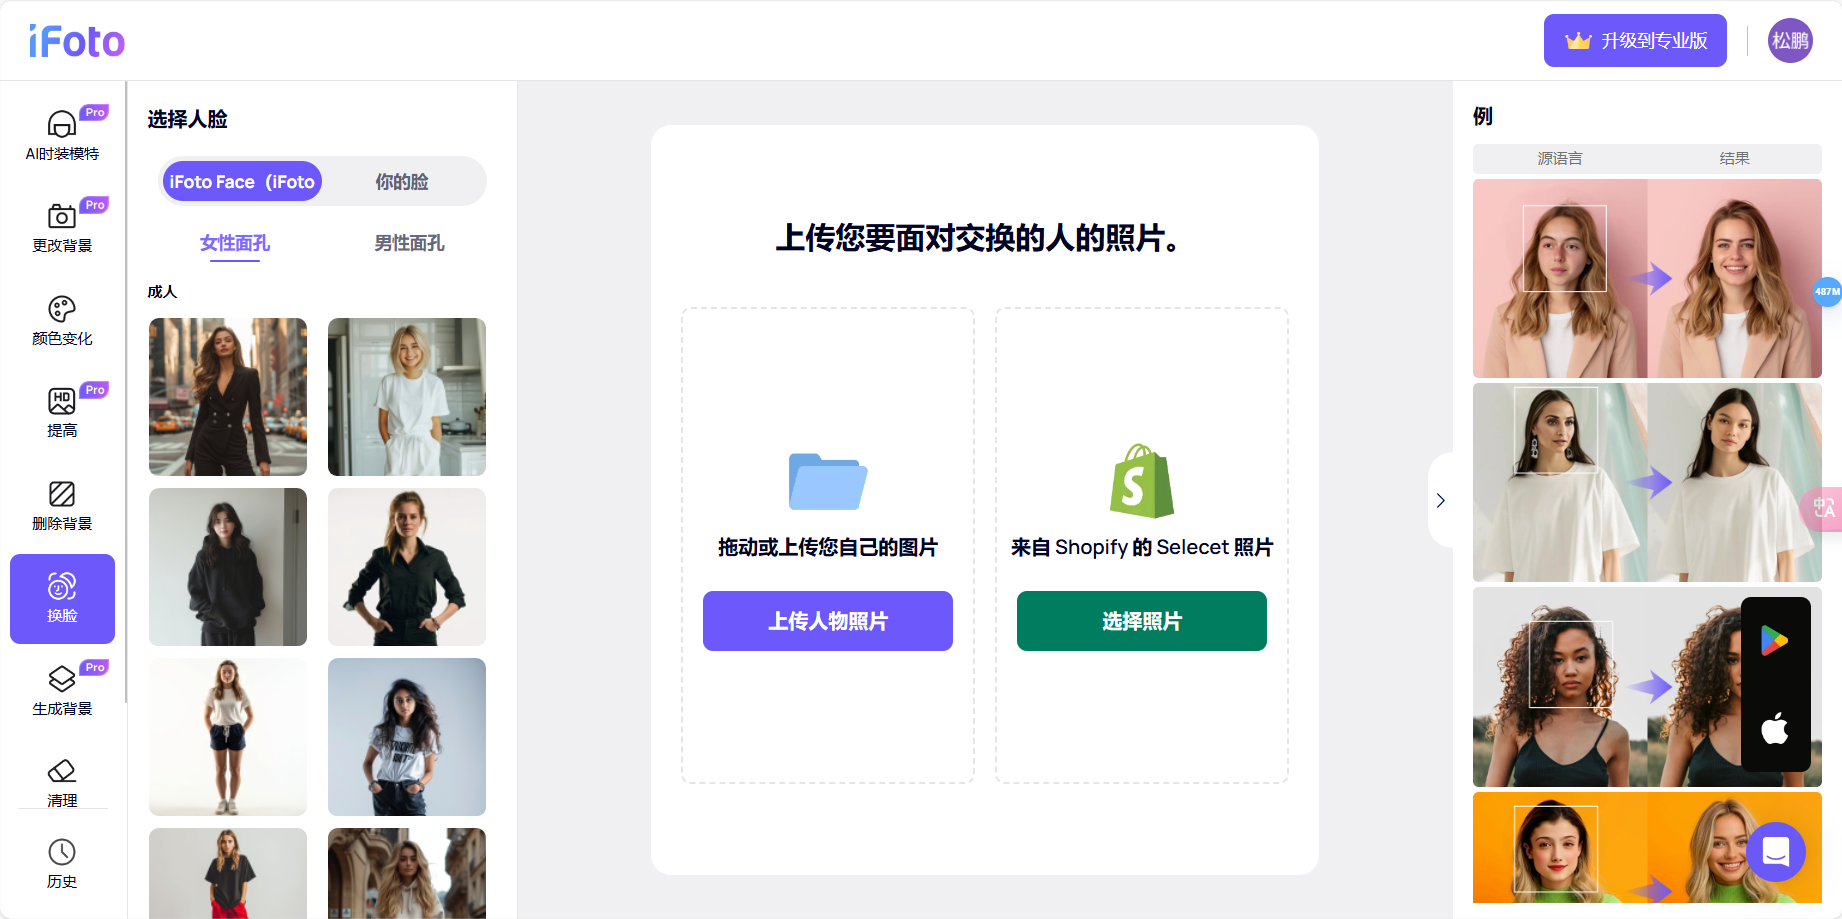
Task: View curly hair outdoor face swap example
Action: (x=1647, y=687)
